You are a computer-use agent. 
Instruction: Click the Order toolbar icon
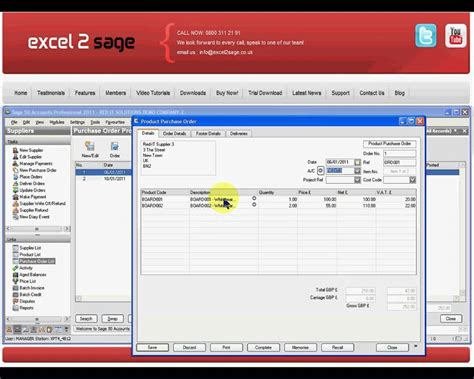pyautogui.click(x=115, y=149)
